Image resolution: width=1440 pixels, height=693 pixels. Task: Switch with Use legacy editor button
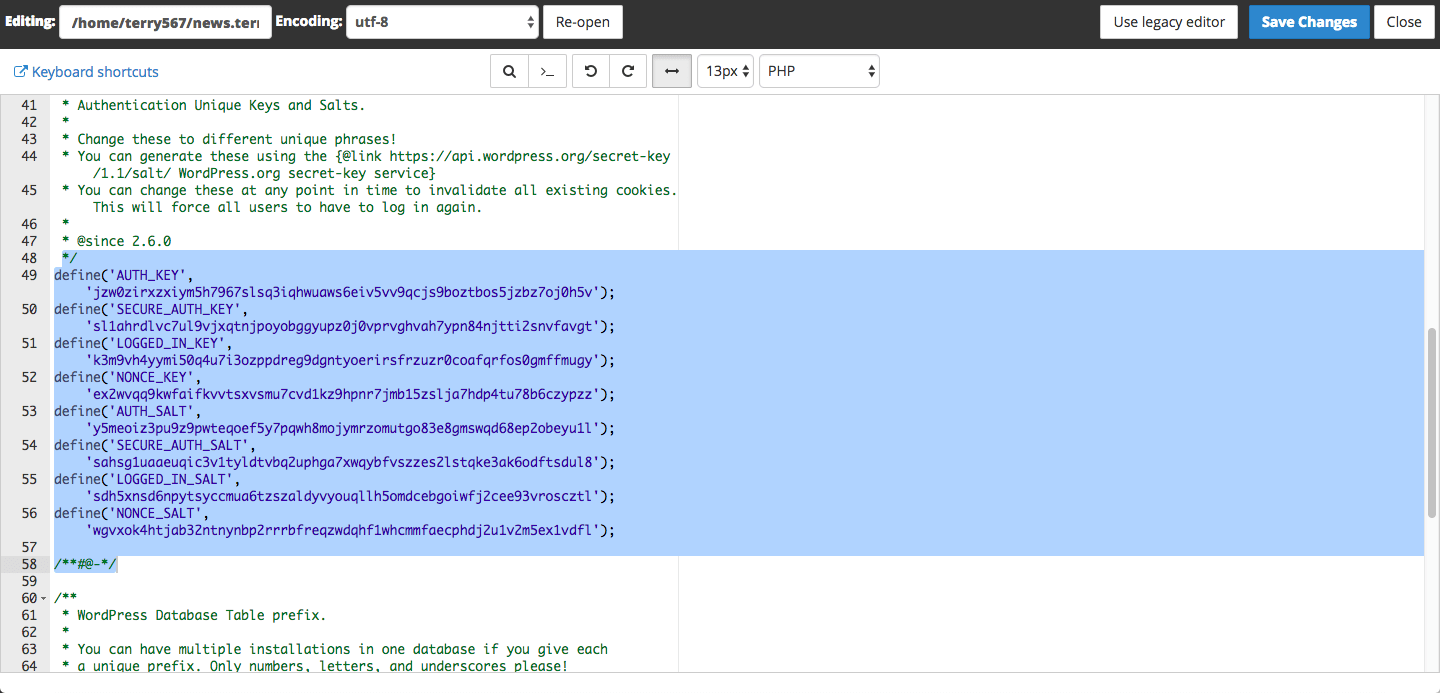pyautogui.click(x=1169, y=22)
